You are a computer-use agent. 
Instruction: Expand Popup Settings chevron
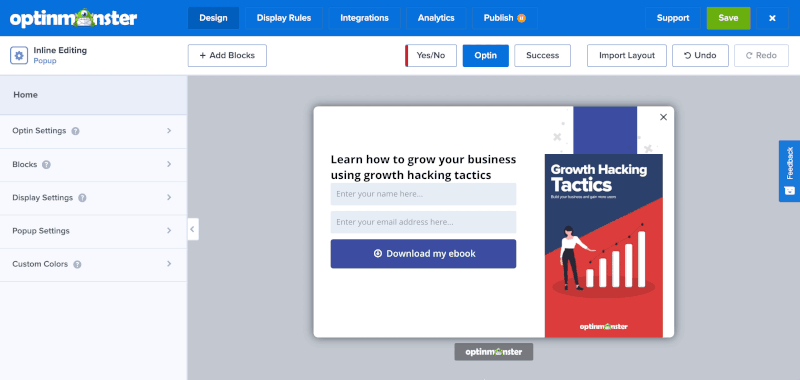(169, 231)
